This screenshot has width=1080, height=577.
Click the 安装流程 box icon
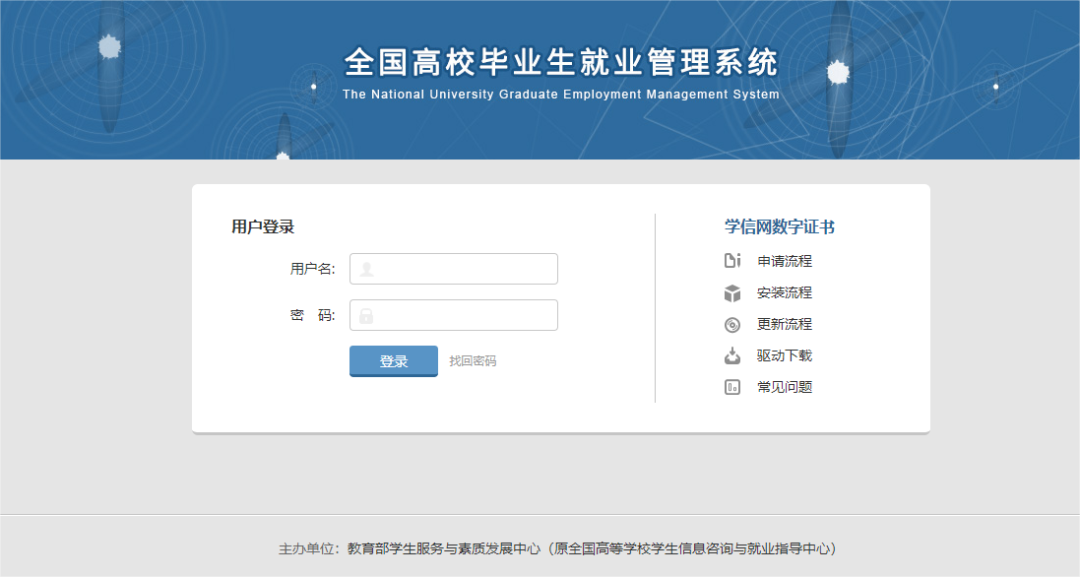(x=732, y=293)
